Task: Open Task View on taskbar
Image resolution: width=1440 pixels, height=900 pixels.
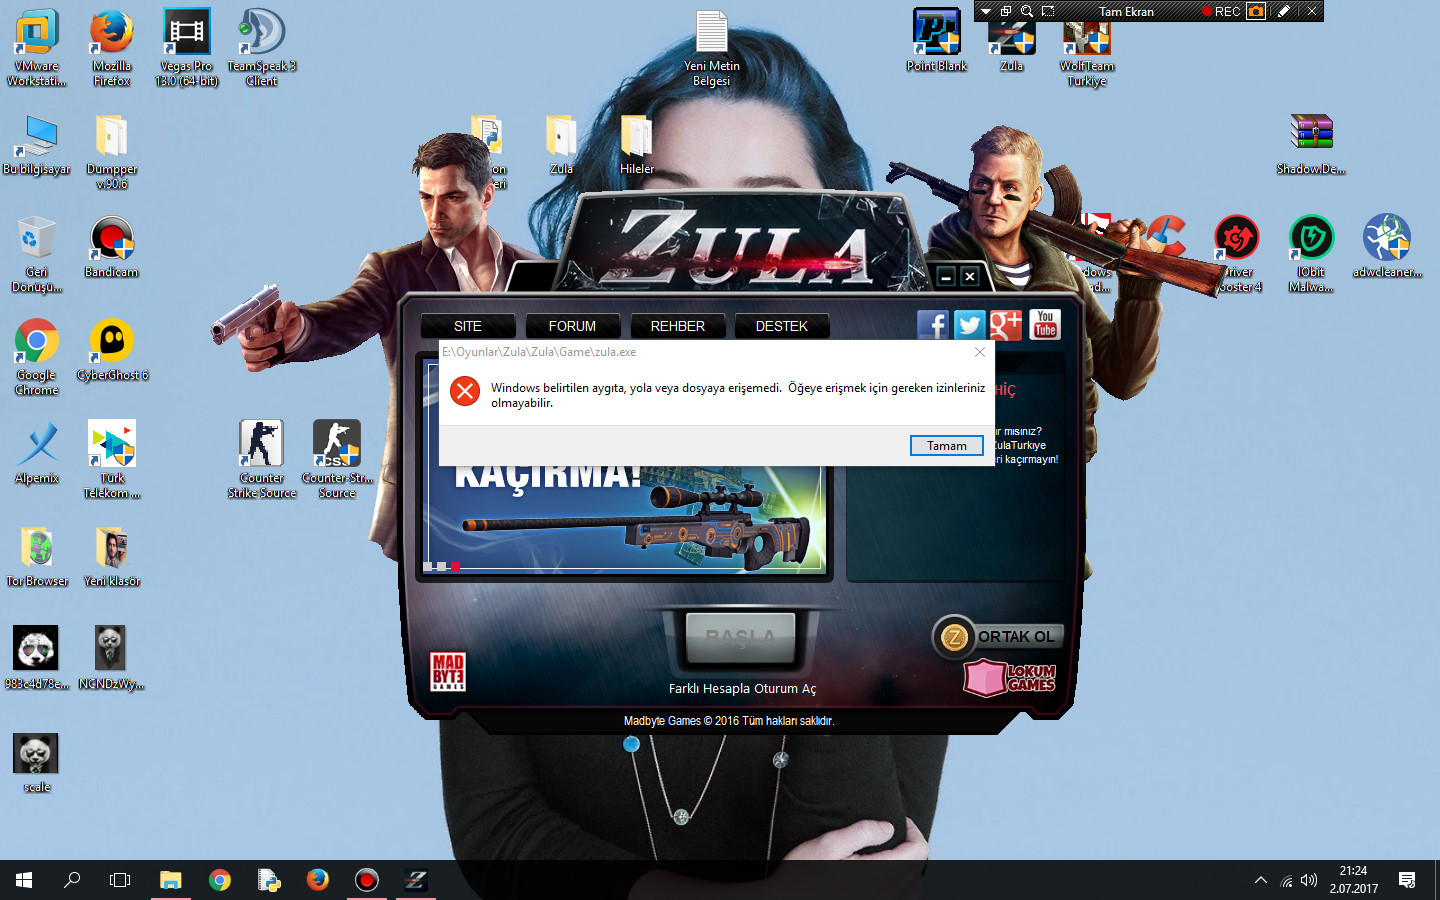Action: [x=120, y=880]
